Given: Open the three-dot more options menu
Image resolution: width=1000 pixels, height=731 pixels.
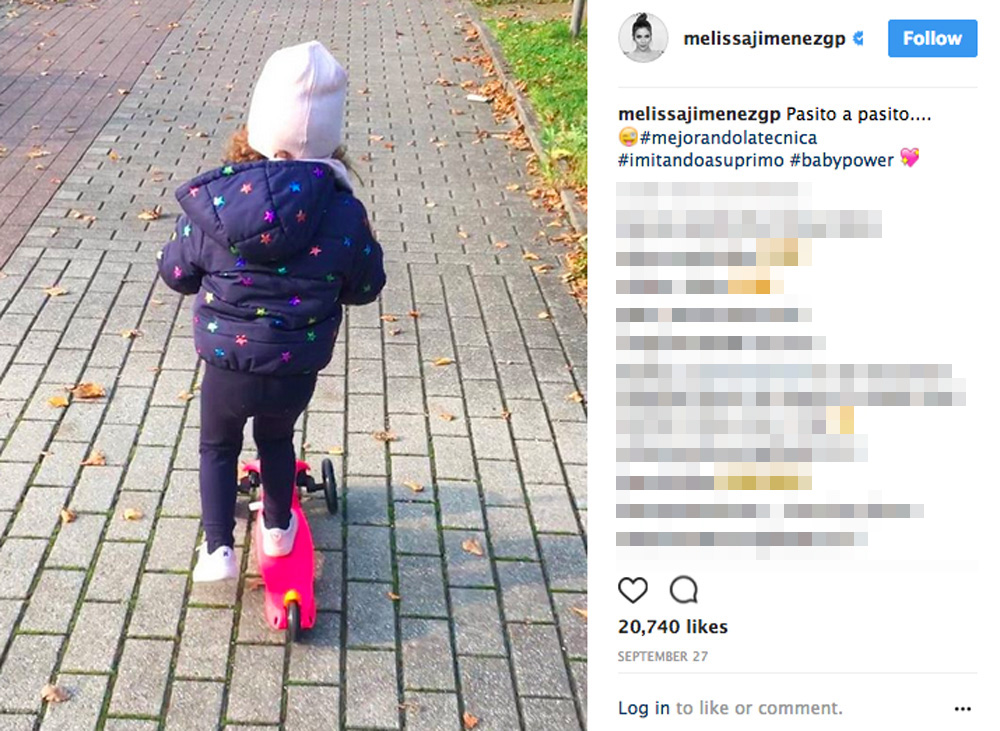Looking at the screenshot, I should point(962,709).
